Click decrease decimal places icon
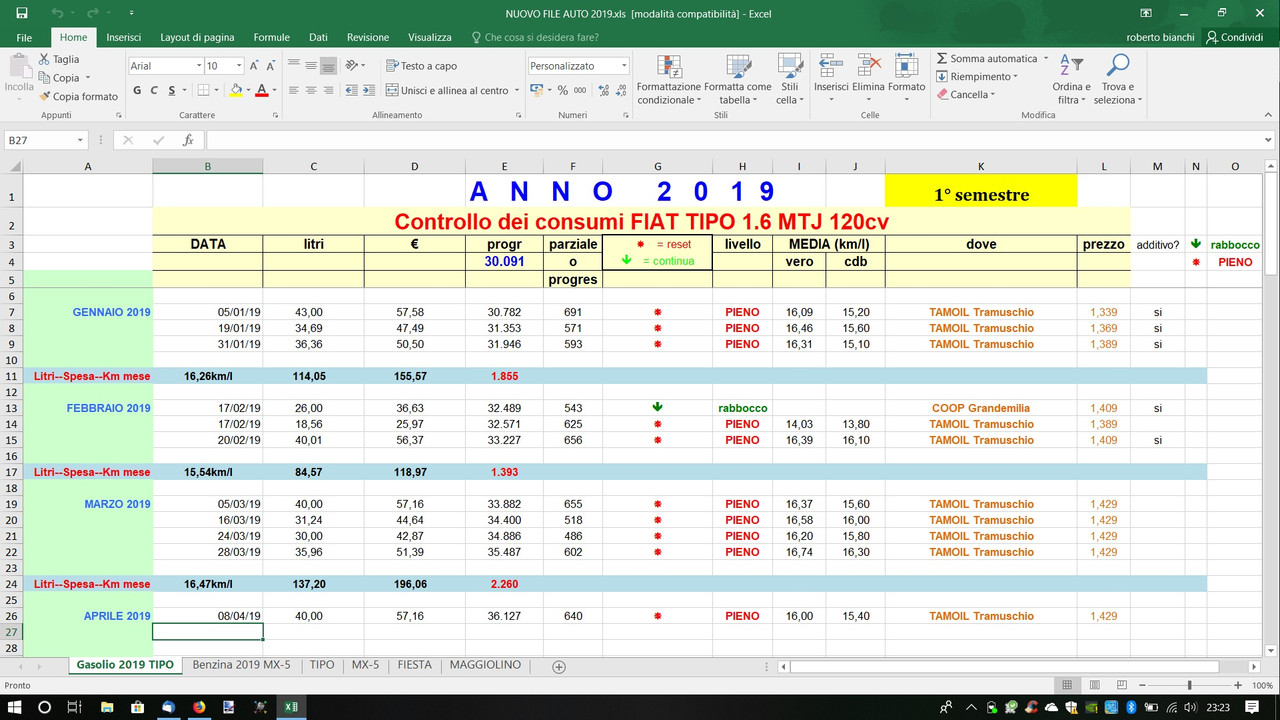1280x720 pixels. (x=619, y=90)
